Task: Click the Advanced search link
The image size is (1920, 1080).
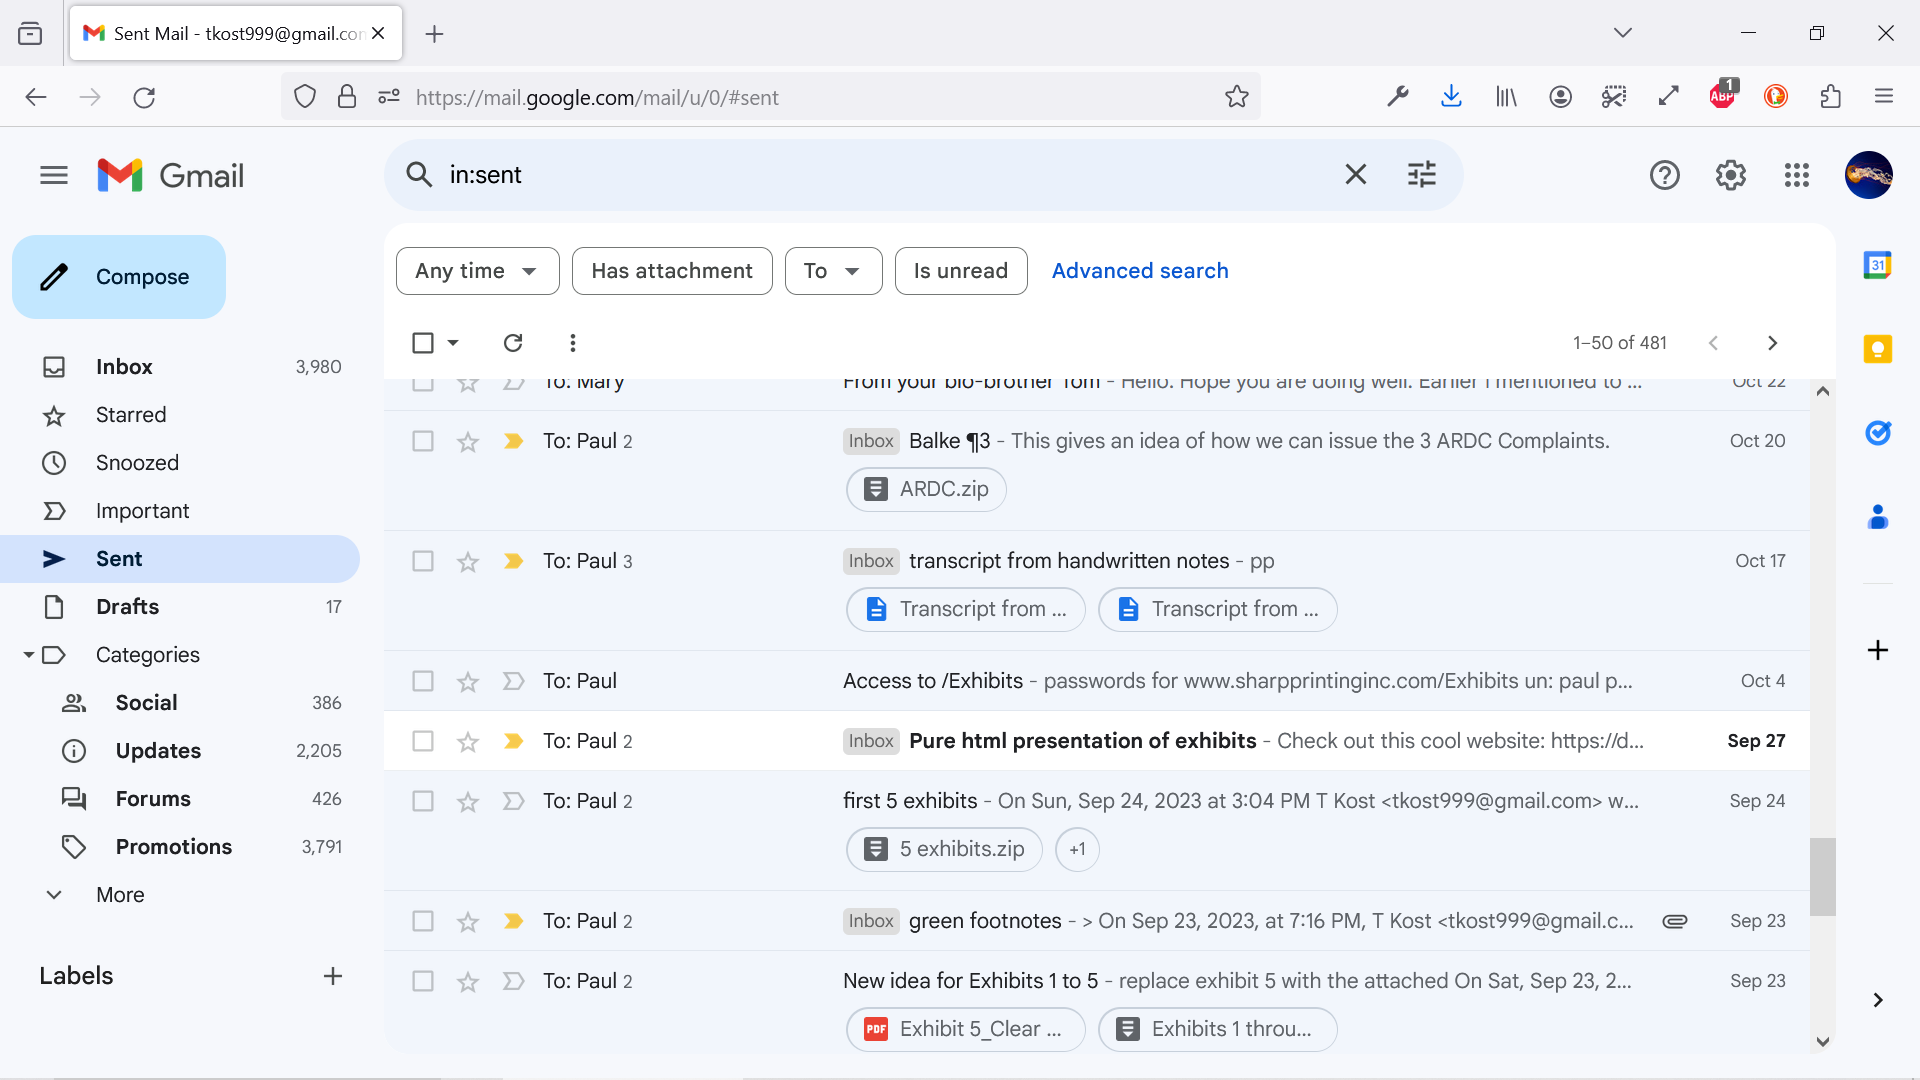Action: pos(1140,271)
